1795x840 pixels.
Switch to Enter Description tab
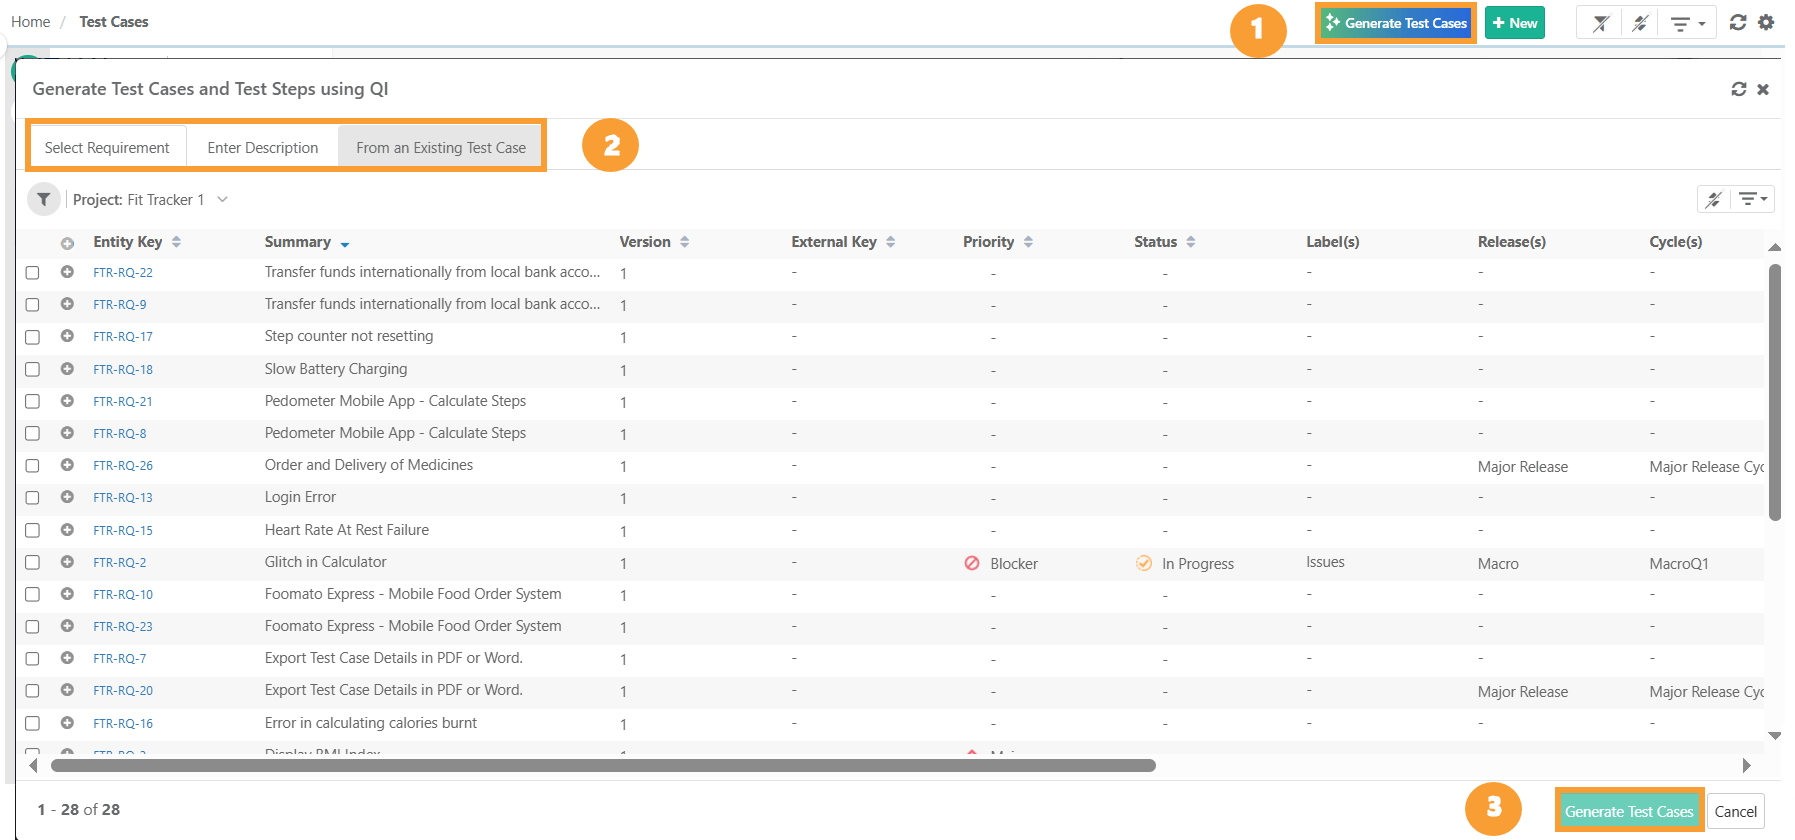point(263,147)
